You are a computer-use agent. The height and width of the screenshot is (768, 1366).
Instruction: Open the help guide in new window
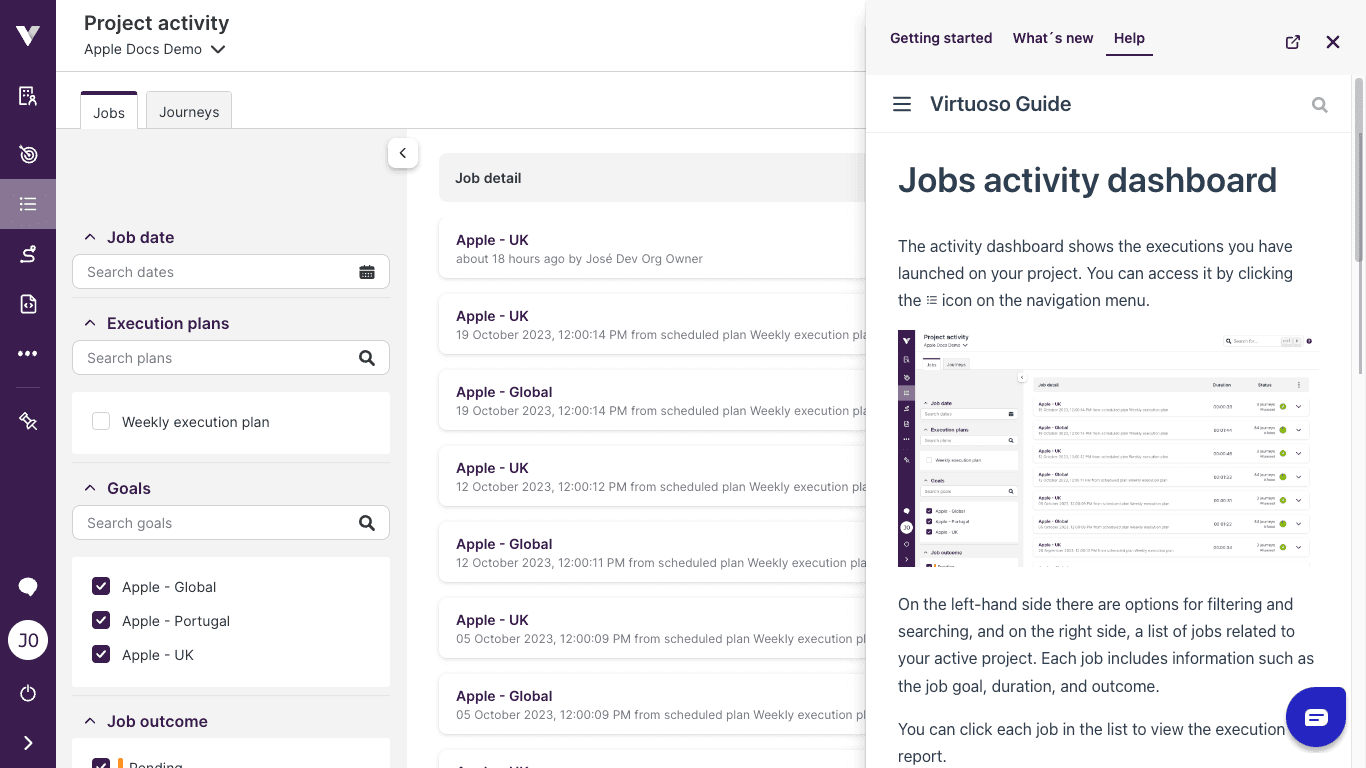1293,42
